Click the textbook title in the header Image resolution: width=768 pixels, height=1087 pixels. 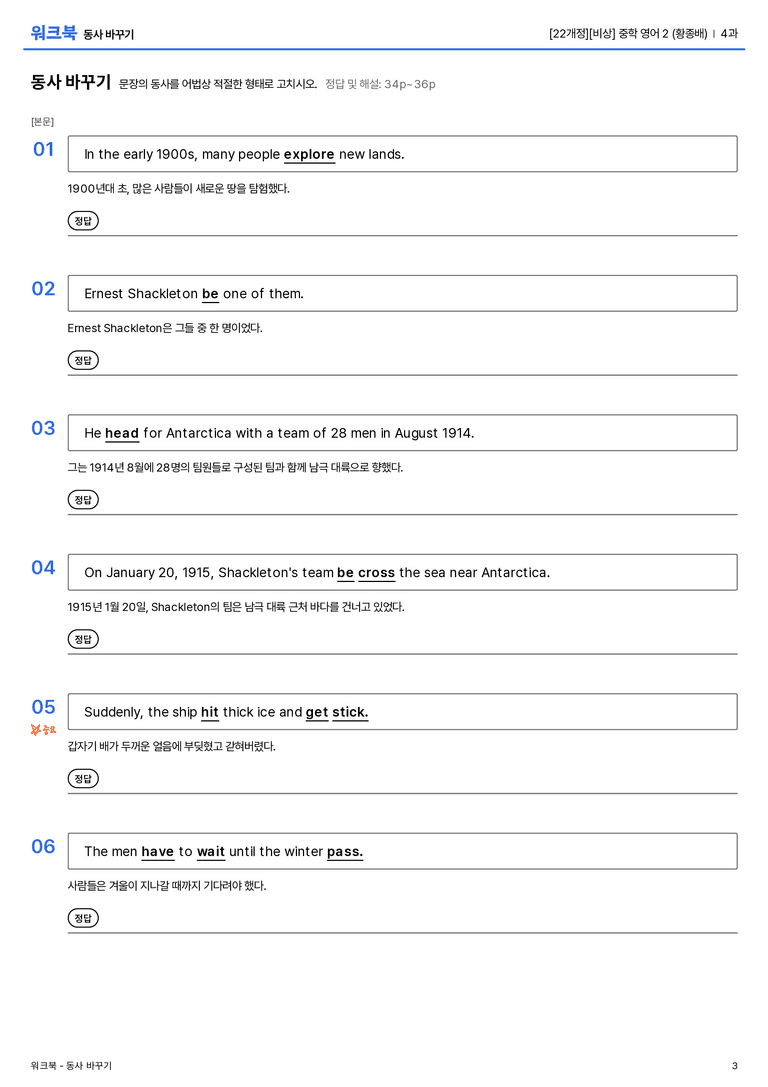[628, 33]
